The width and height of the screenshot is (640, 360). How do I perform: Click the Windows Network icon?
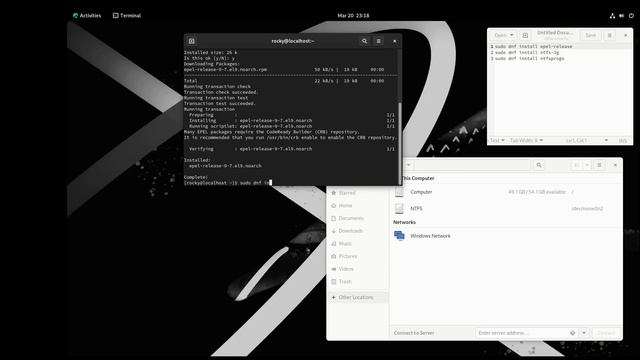click(x=399, y=236)
